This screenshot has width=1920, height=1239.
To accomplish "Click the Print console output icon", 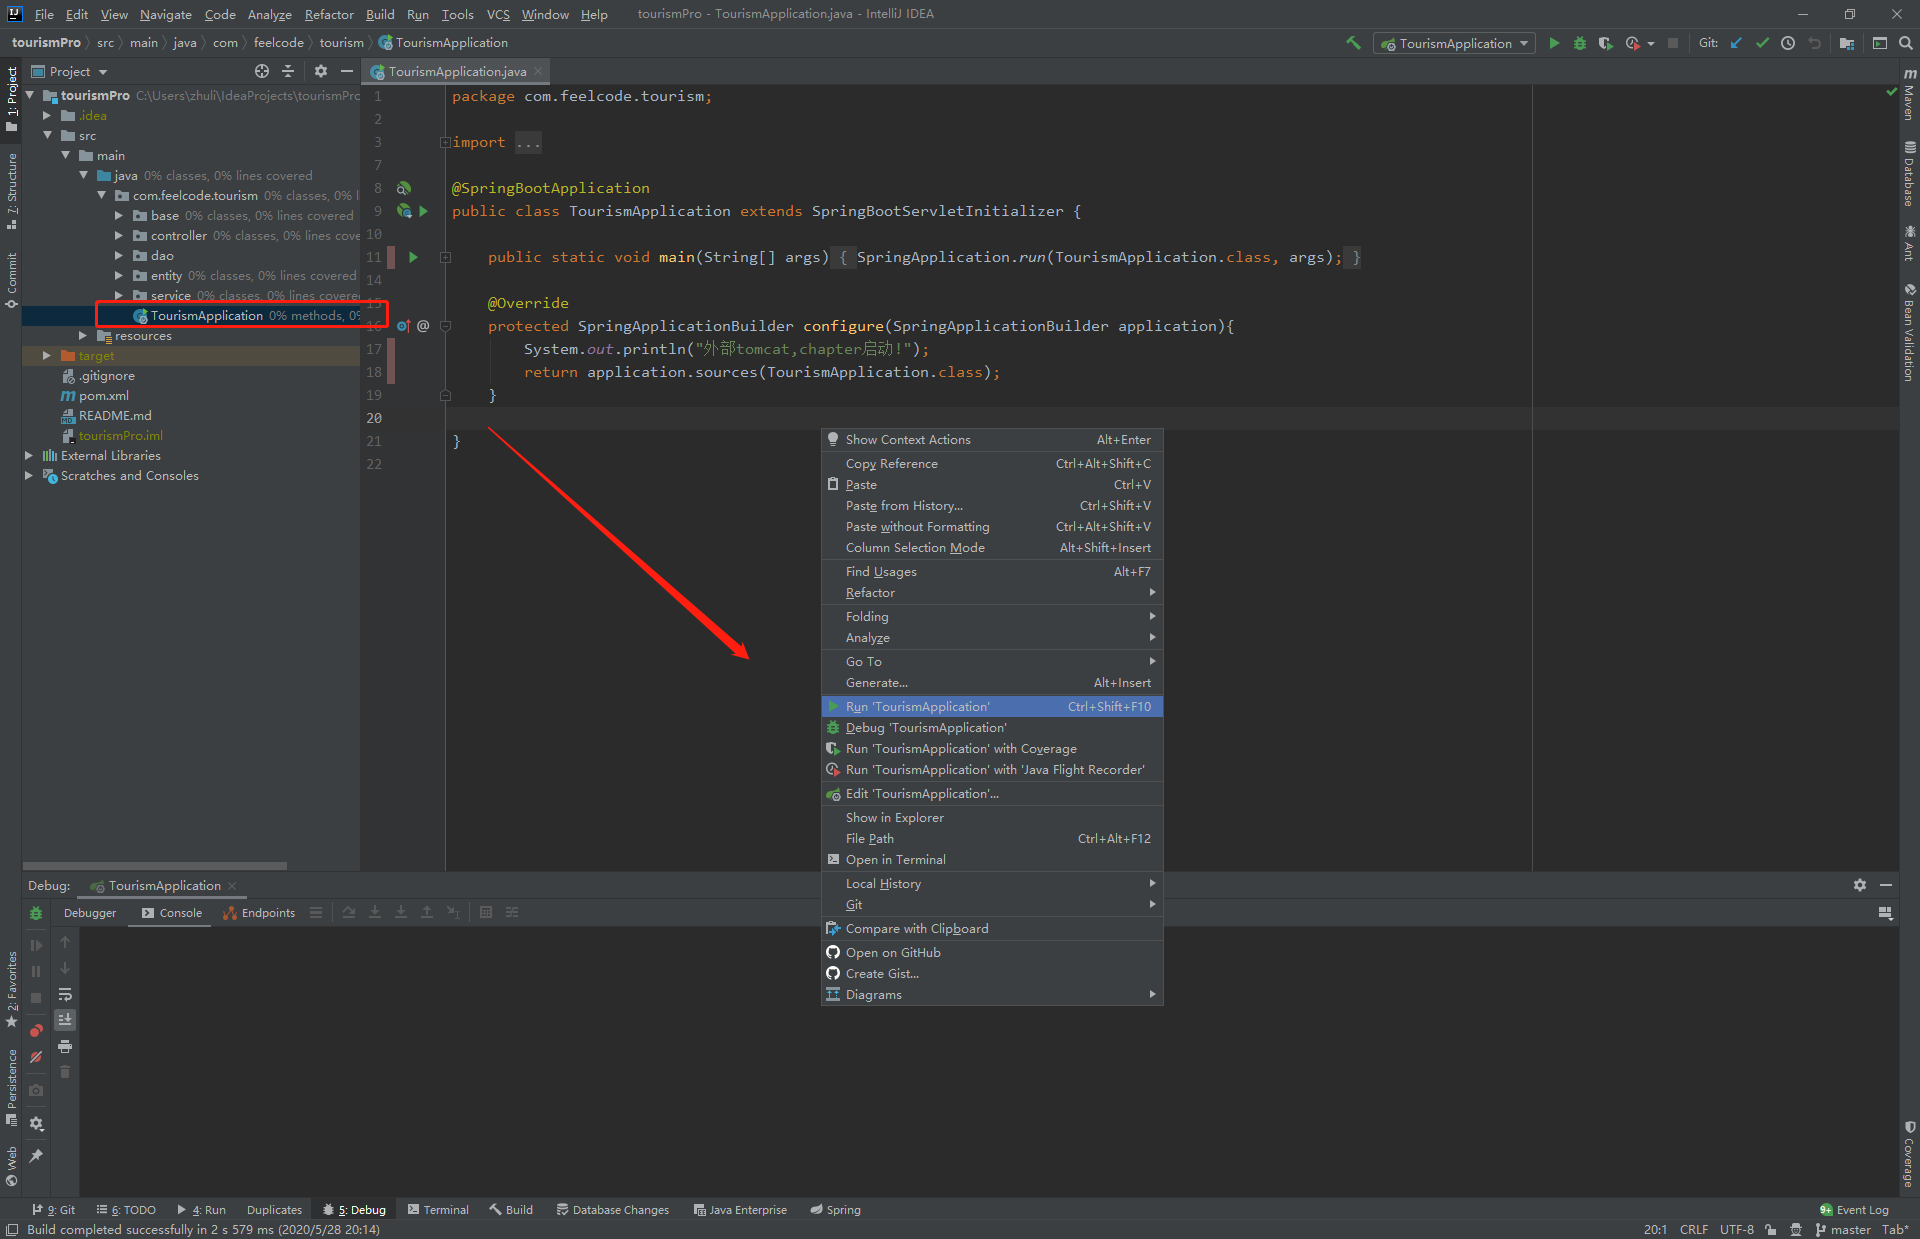I will tap(65, 1046).
